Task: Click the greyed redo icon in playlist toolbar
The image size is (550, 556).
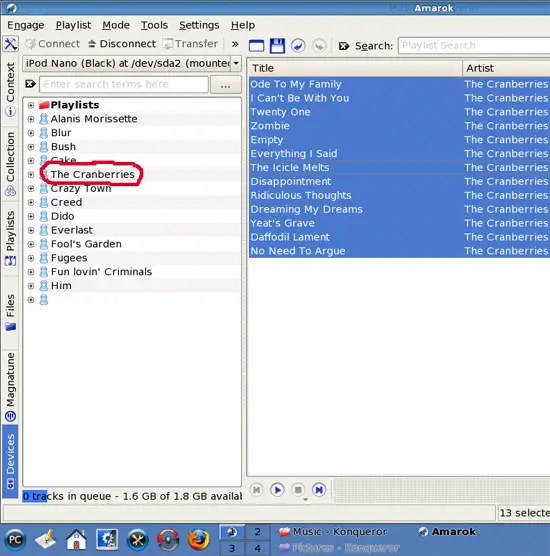Action: (x=319, y=46)
